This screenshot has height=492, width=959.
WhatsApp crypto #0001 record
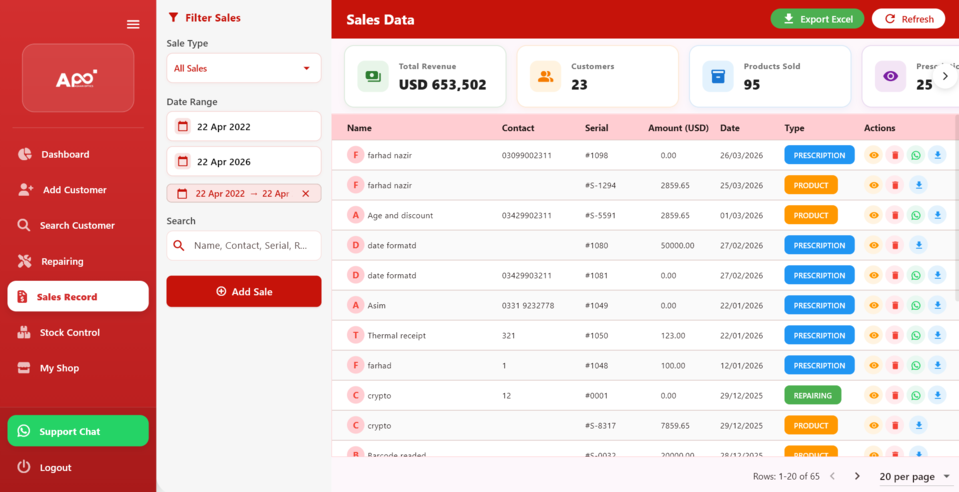[x=916, y=395]
